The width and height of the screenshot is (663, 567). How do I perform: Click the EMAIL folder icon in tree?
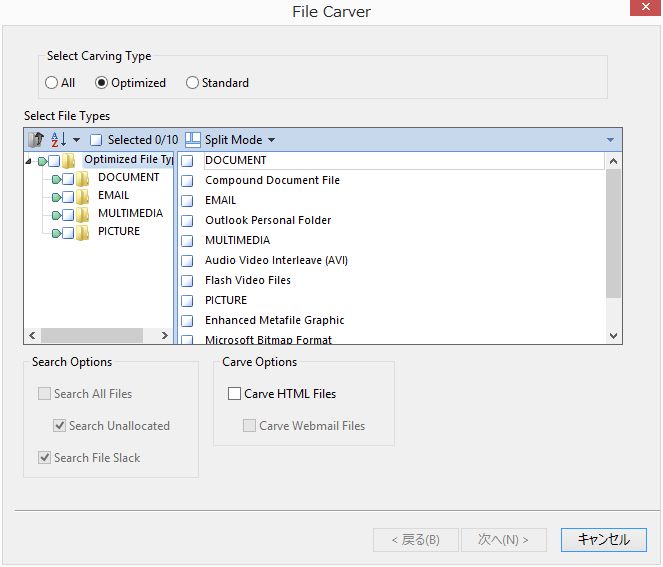pos(82,197)
